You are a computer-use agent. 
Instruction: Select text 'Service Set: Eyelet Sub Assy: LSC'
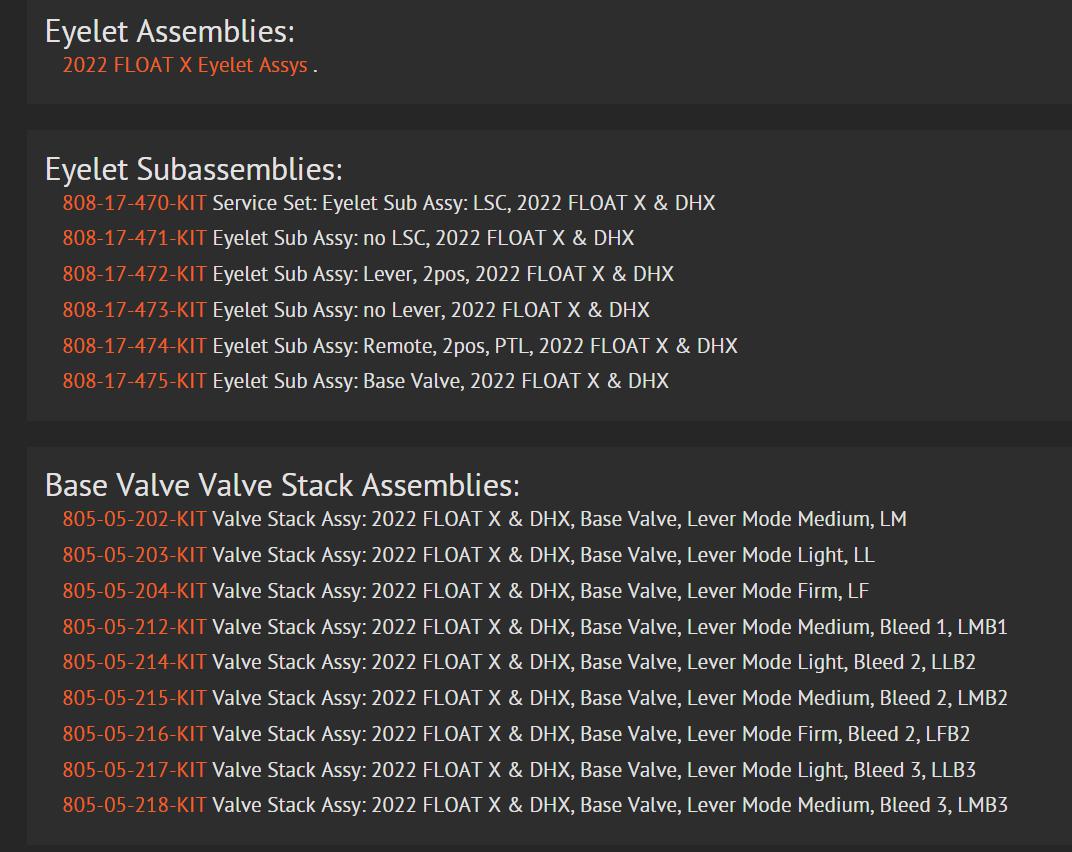[x=360, y=203]
